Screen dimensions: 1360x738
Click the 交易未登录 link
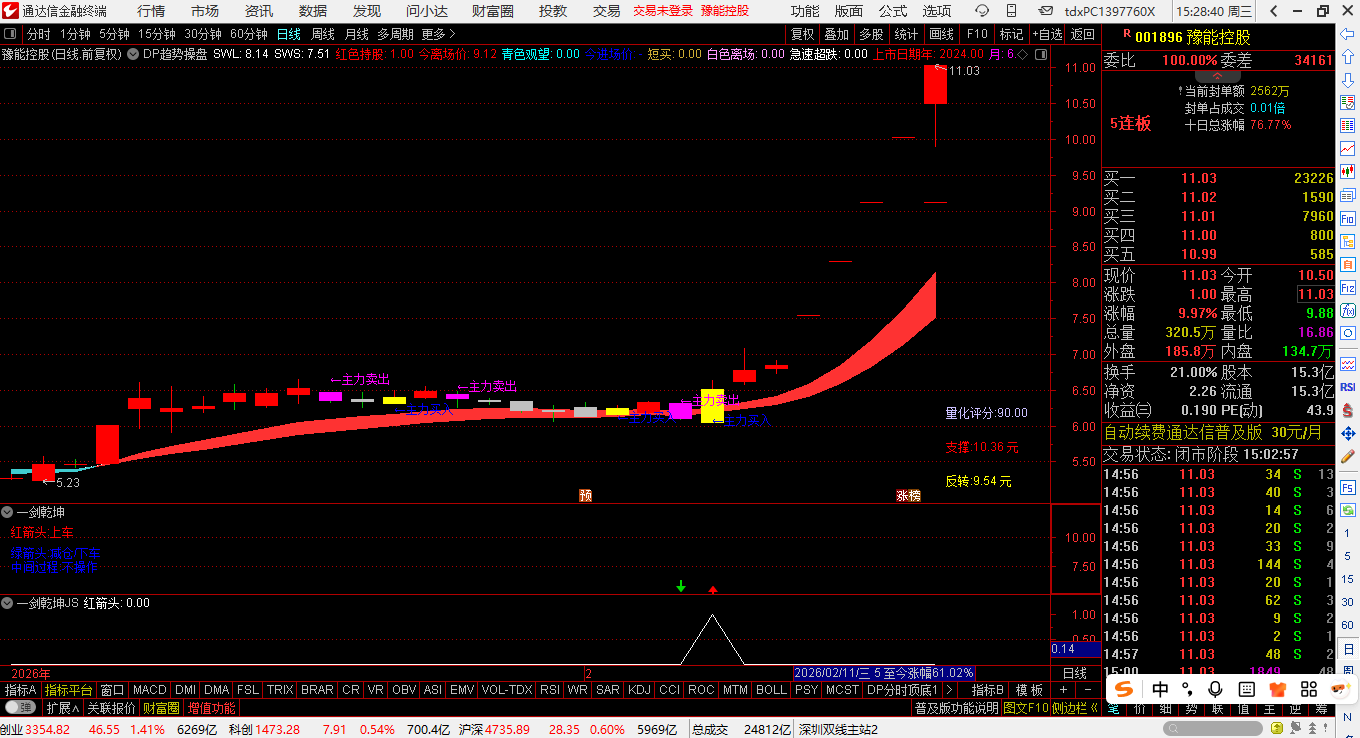click(663, 11)
